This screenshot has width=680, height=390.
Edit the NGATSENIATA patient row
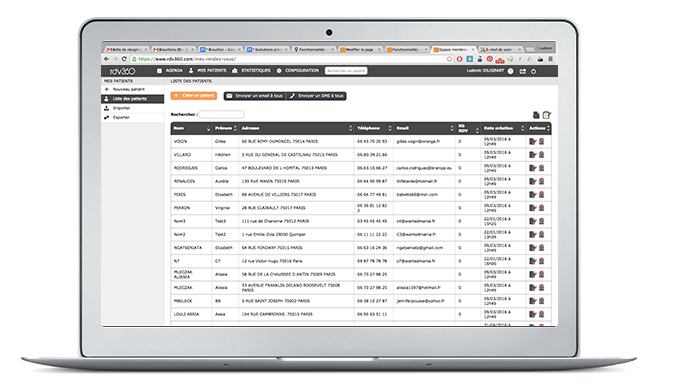pyautogui.click(x=533, y=248)
